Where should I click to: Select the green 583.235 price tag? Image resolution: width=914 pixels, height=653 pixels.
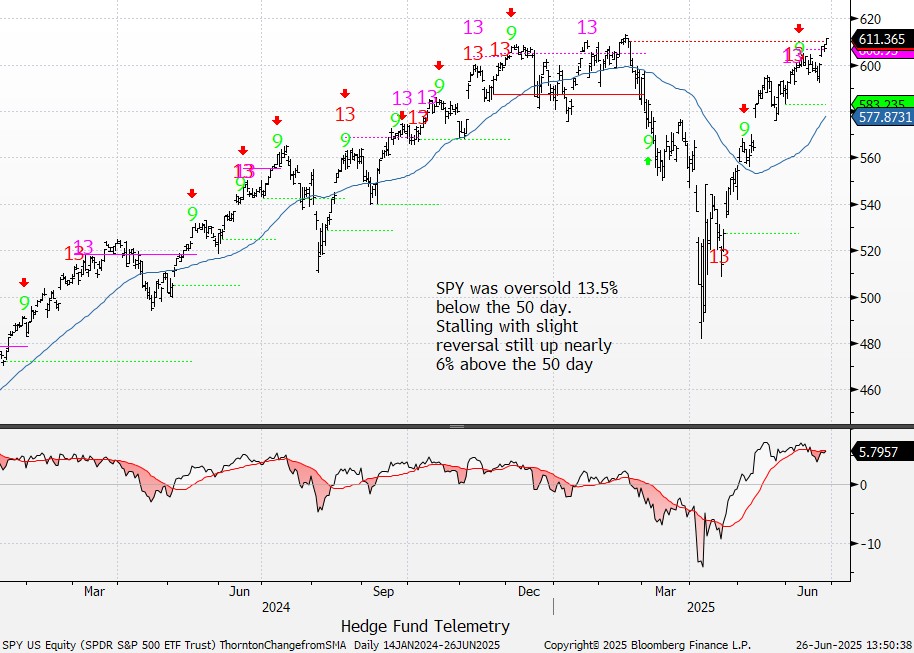(x=883, y=104)
